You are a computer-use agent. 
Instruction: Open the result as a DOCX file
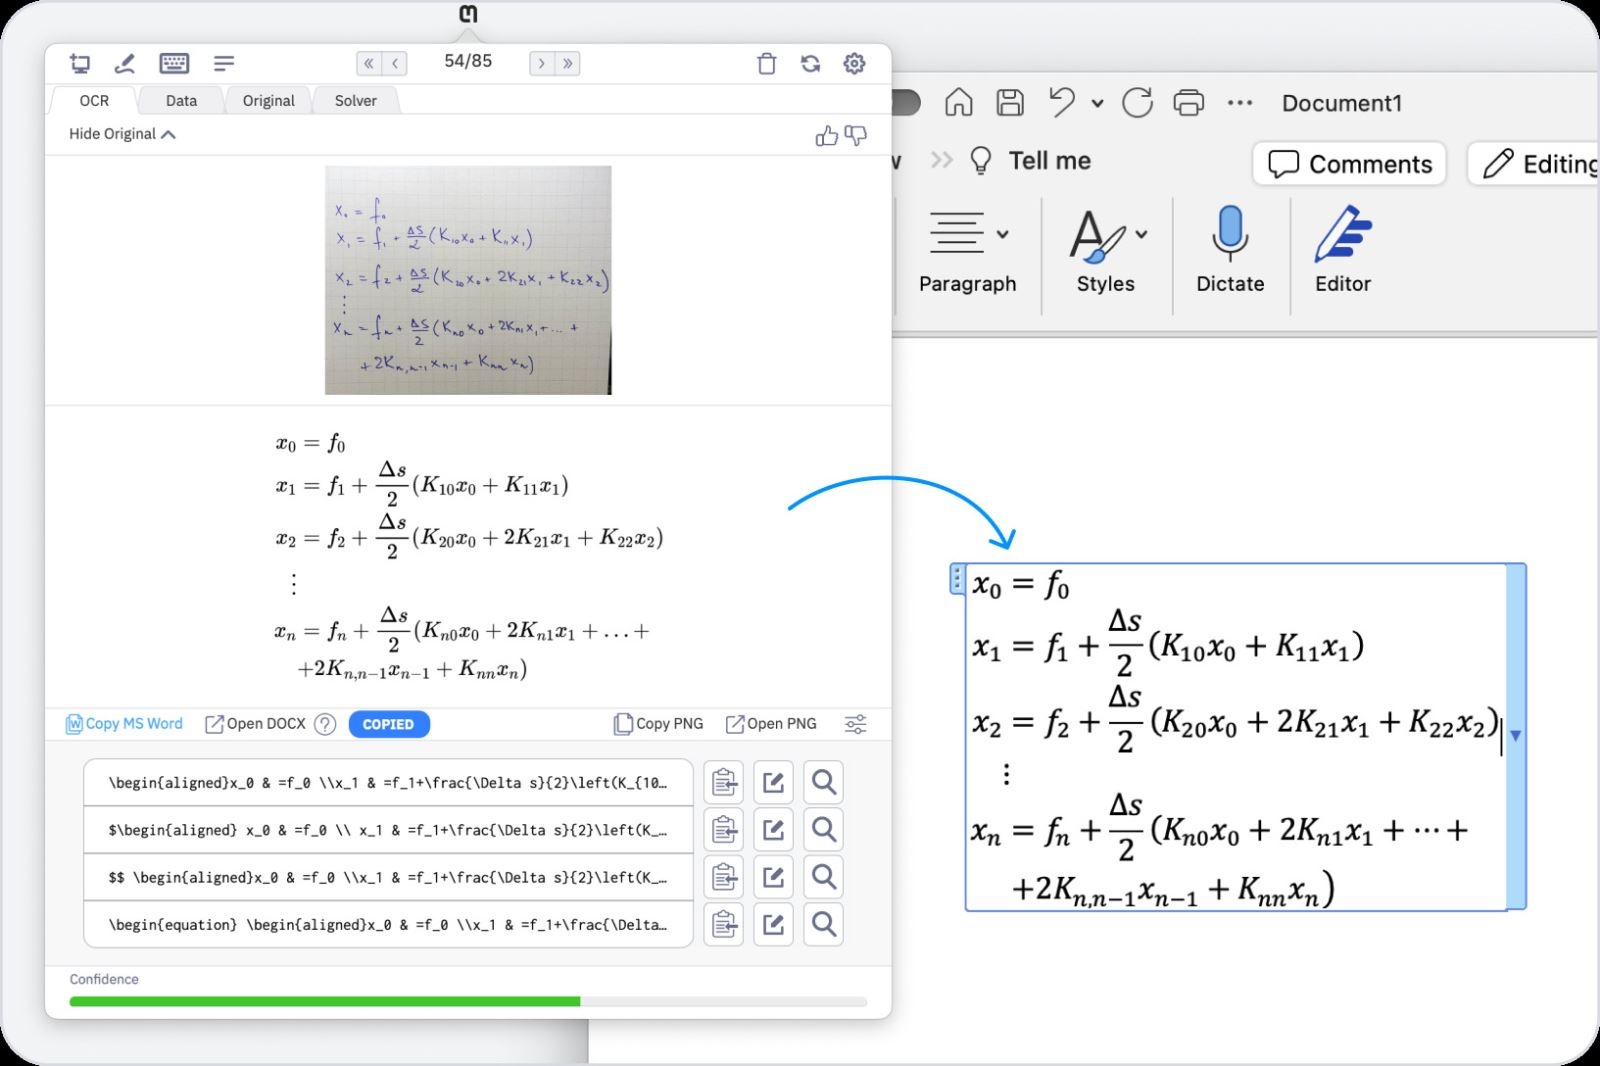255,723
